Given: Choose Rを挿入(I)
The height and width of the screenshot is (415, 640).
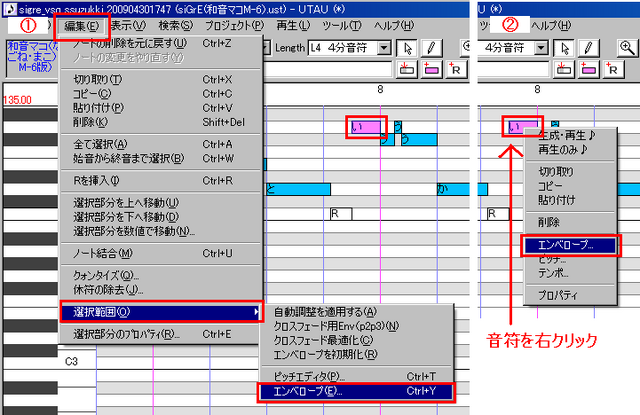Looking at the screenshot, I should point(161,180).
